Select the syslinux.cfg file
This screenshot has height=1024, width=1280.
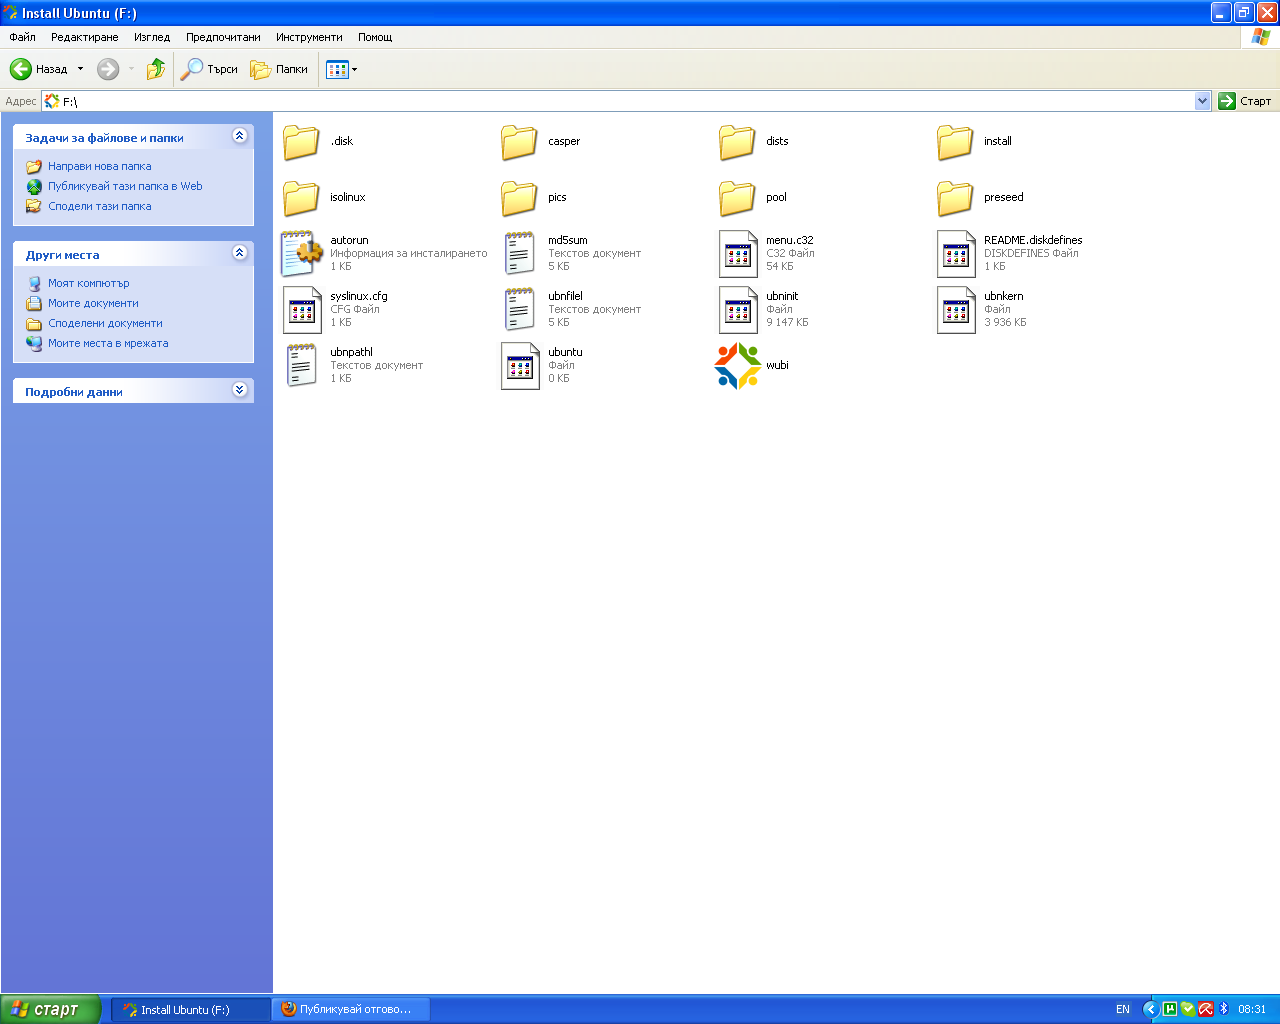pyautogui.click(x=335, y=310)
